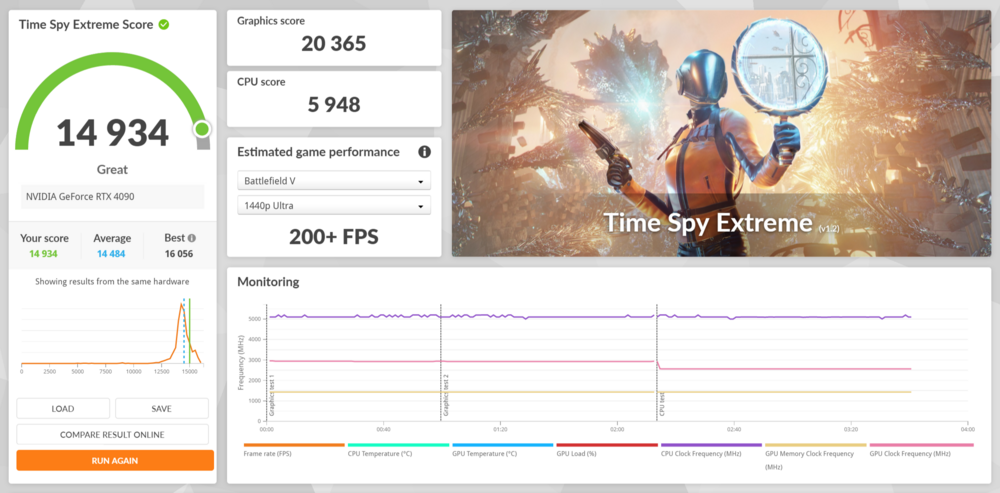Expand the 1440p Ultra resolution dropdown

coord(334,205)
